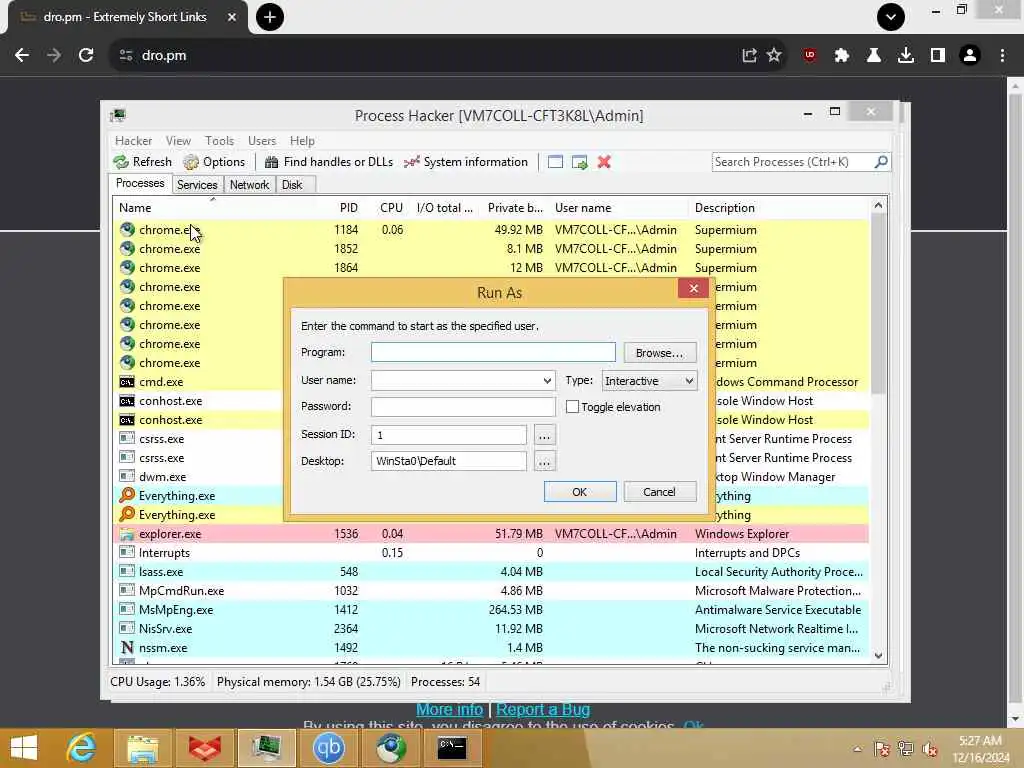This screenshot has height=768, width=1024.
Task: Sort by the User name column header
Action: pyautogui.click(x=618, y=208)
